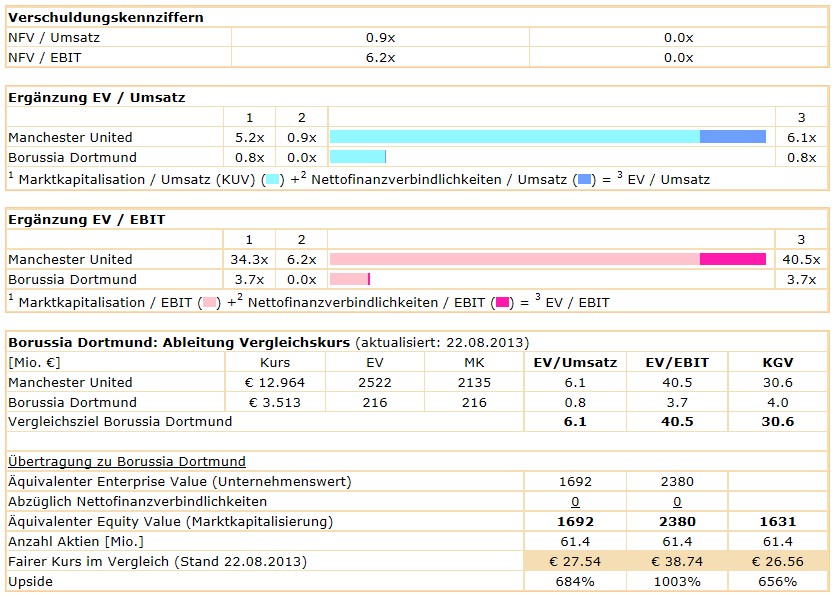Click the bold 'EV/Umsatz' column header
This screenshot has width=837, height=597.
tap(575, 363)
